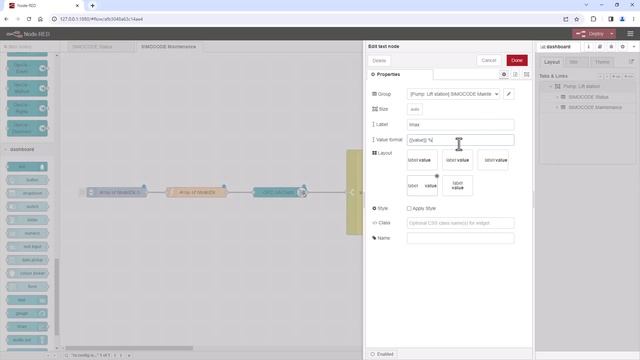The image size is (640, 360).
Task: Select the text input palette node
Action: (28, 247)
